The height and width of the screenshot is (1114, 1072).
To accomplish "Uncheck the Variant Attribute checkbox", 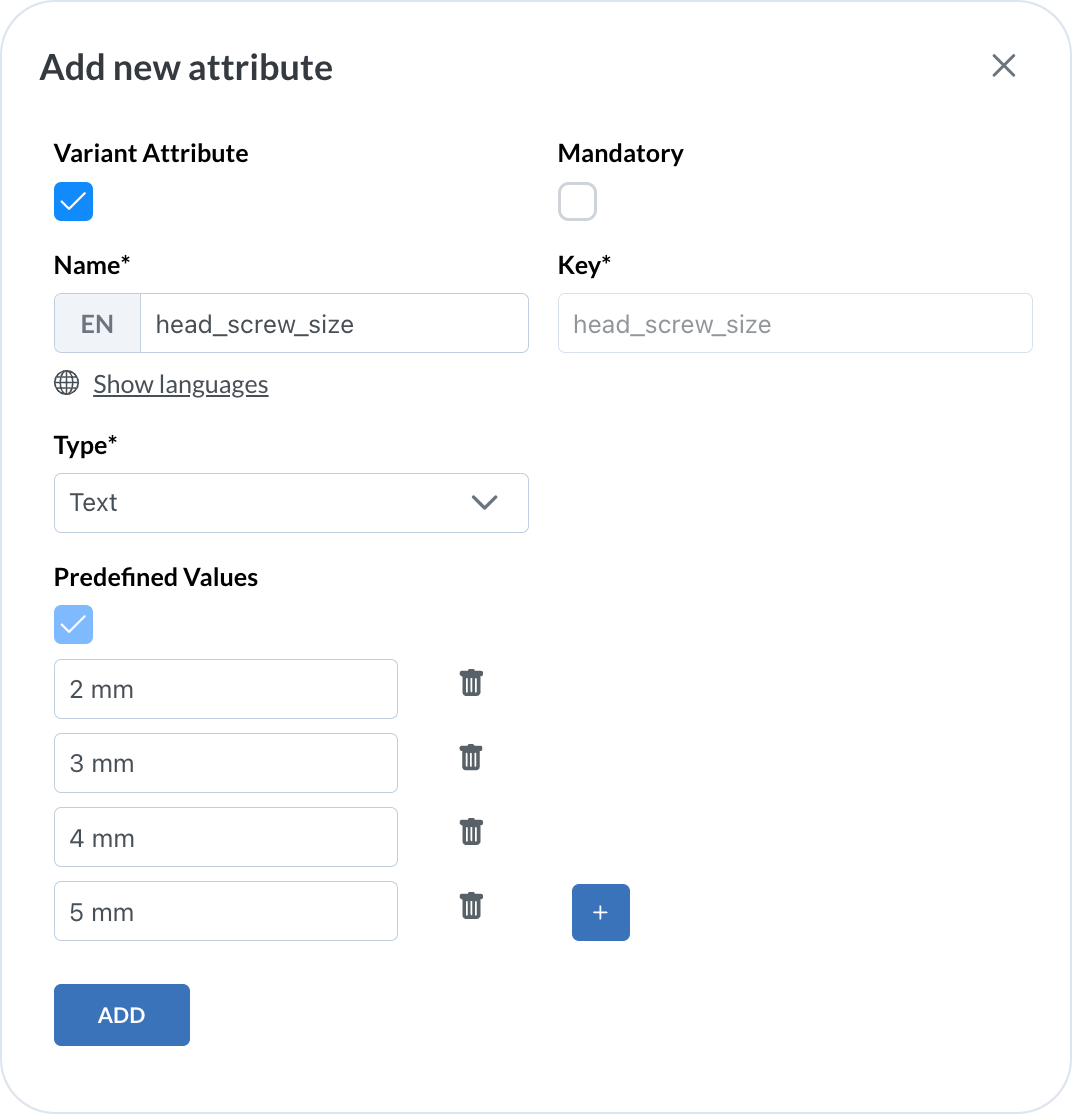I will [73, 201].
